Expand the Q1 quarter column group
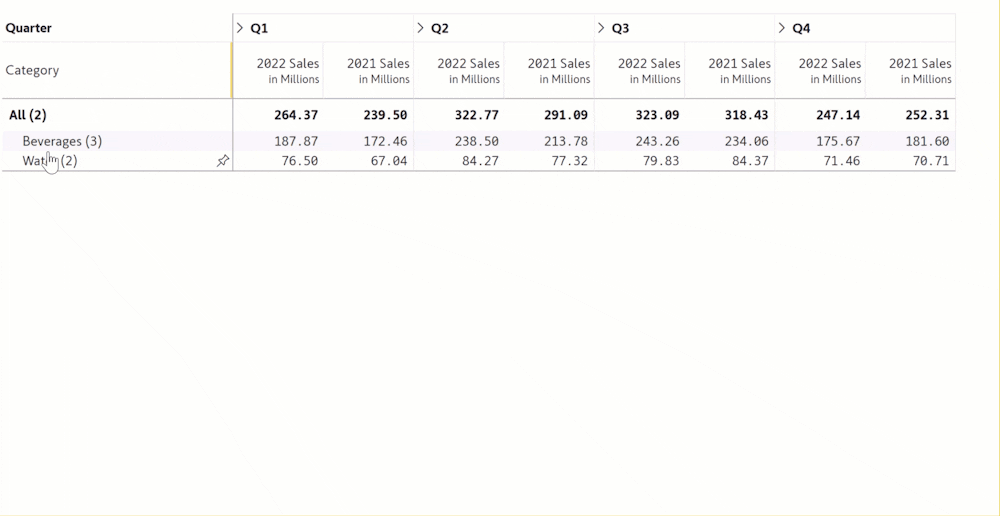This screenshot has height=516, width=1000. [x=241, y=28]
